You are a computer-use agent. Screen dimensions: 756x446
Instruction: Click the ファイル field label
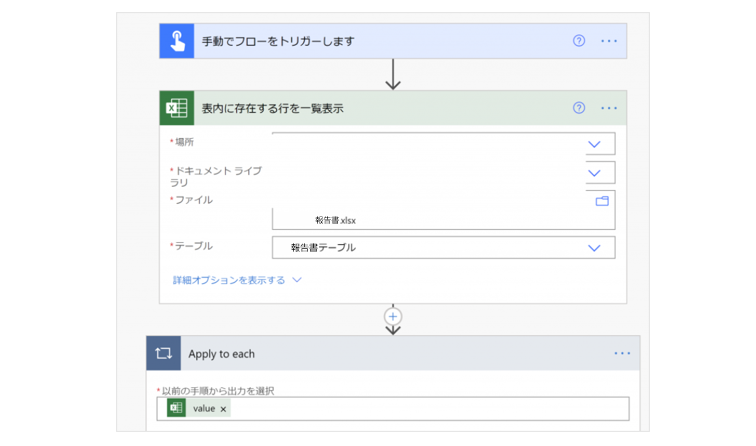click(x=193, y=200)
